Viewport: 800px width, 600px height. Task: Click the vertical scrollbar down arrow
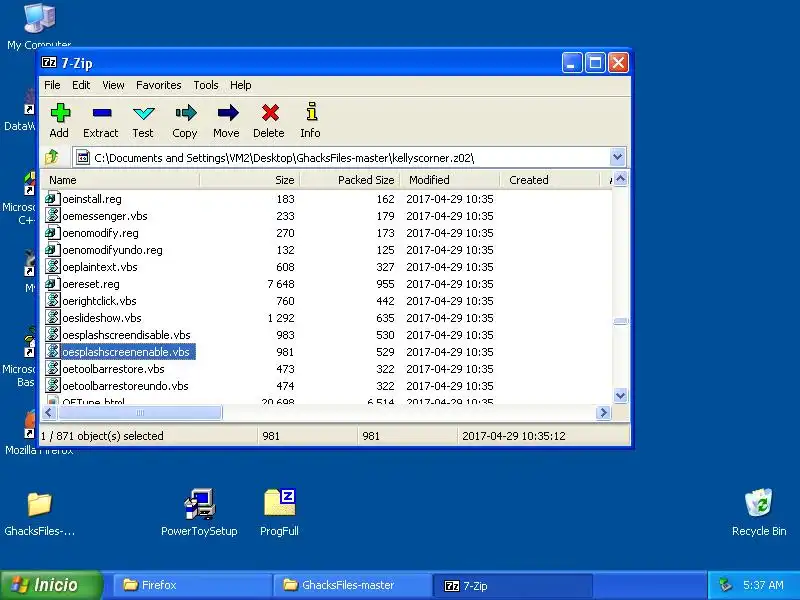[x=620, y=395]
